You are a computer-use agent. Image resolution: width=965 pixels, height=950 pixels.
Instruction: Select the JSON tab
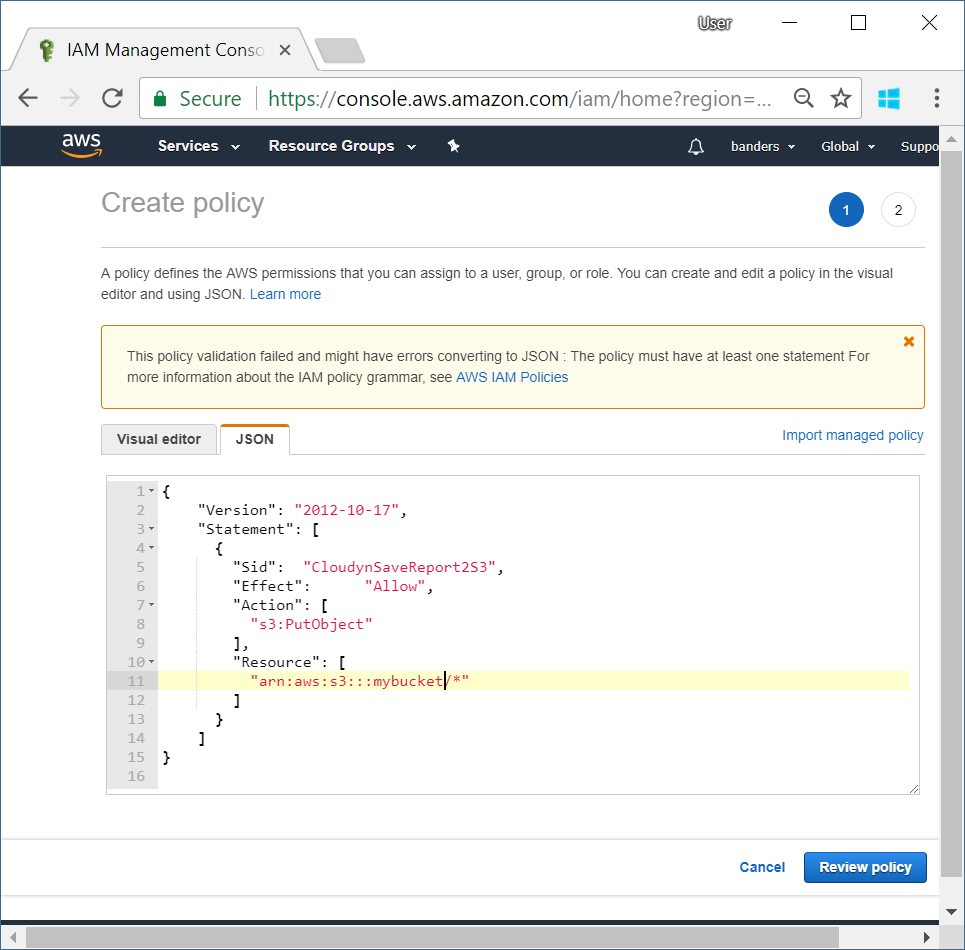[255, 439]
